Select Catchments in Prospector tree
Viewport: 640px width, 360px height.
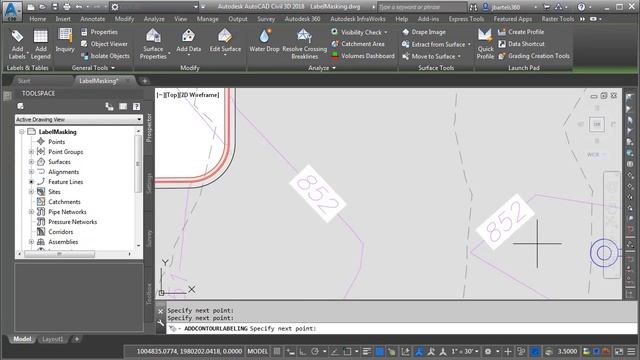pos(64,202)
